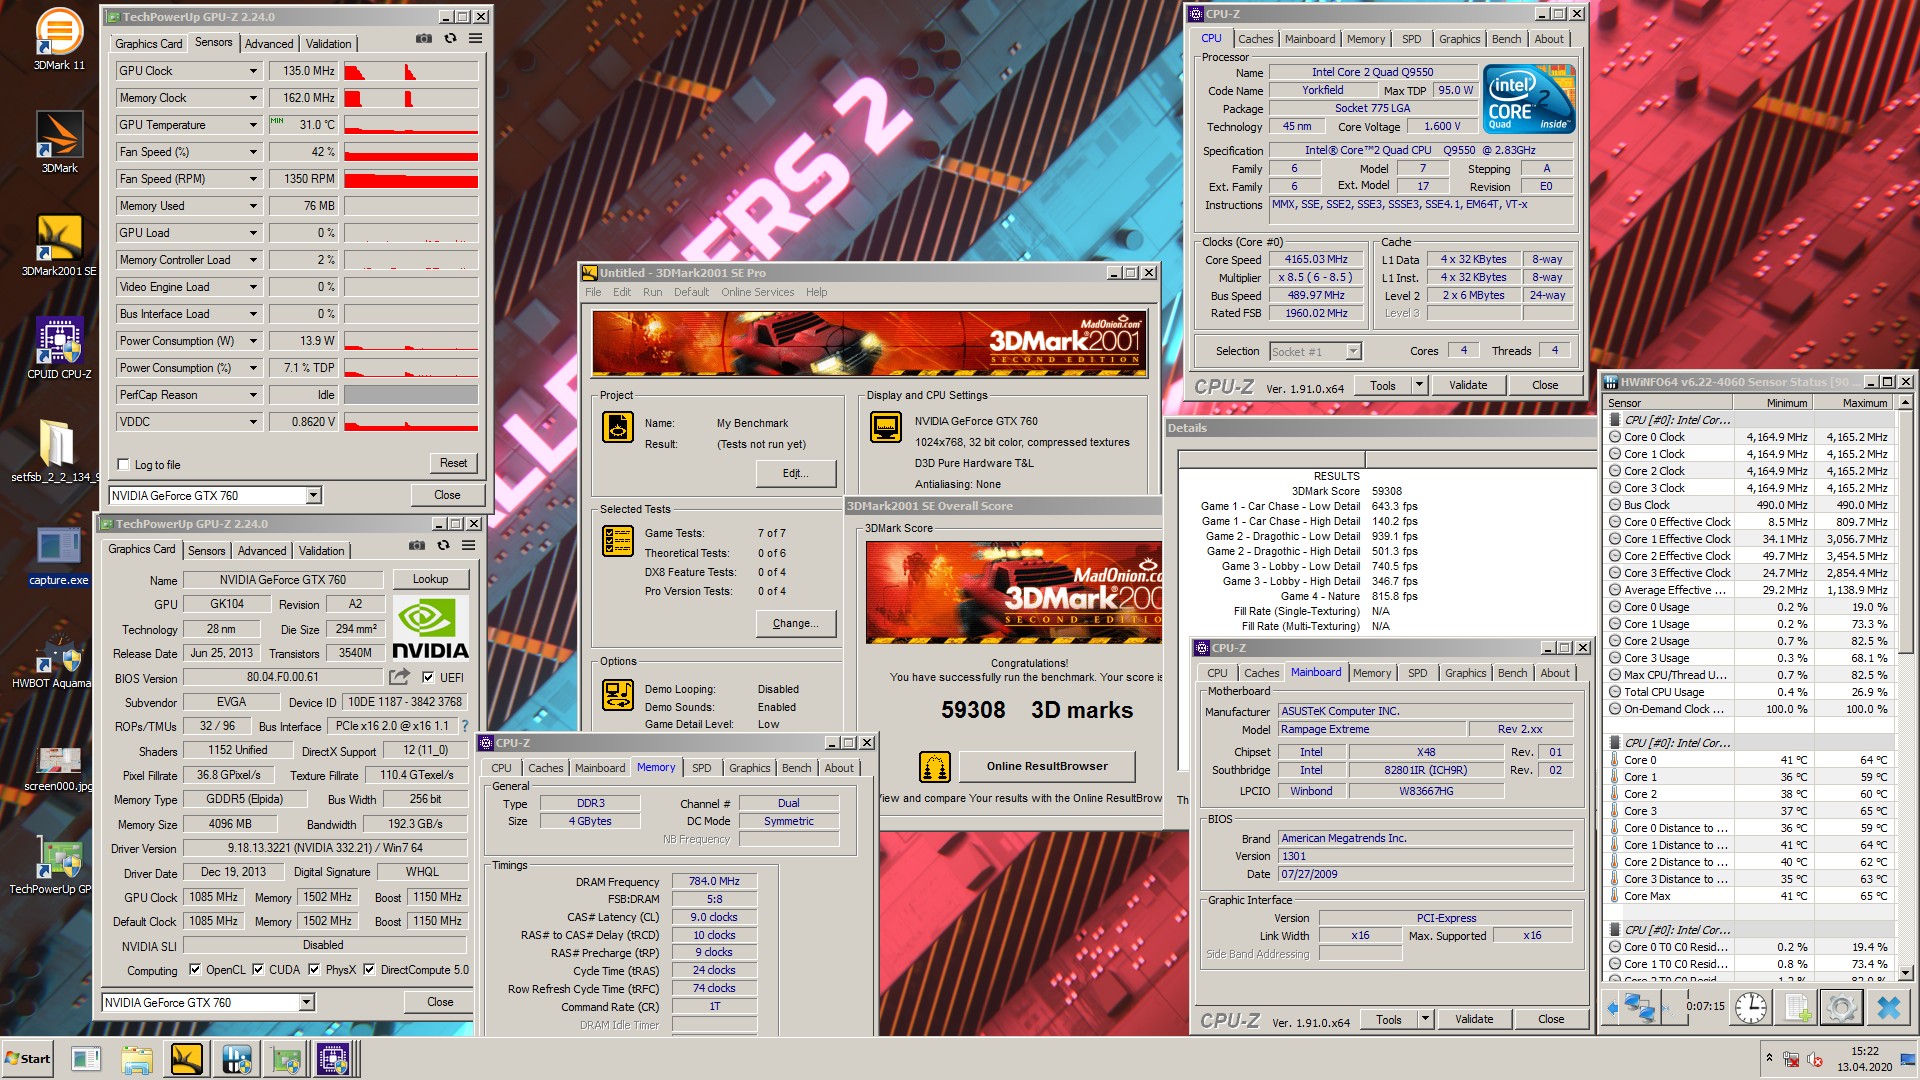
Task: Open GPU selector dropdown in GPU-Z Graphics Card window
Action: tap(307, 1002)
